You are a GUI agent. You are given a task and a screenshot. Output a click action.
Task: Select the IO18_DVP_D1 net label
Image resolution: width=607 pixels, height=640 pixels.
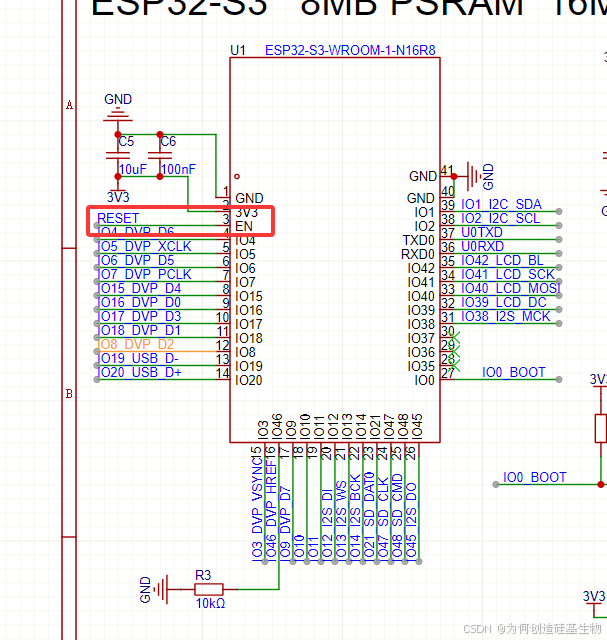point(139,330)
